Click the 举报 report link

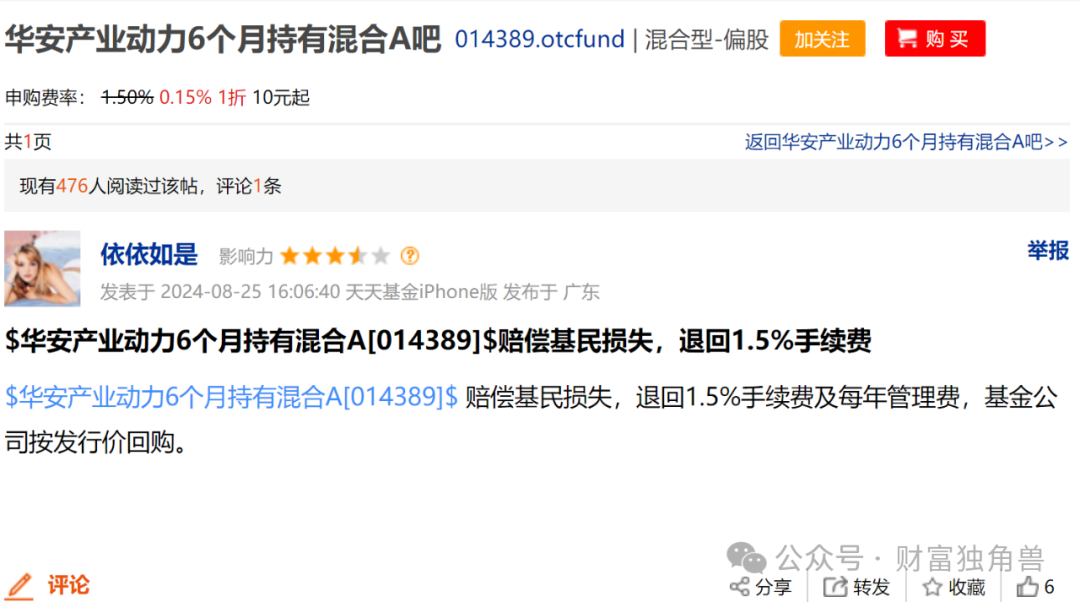click(1048, 250)
